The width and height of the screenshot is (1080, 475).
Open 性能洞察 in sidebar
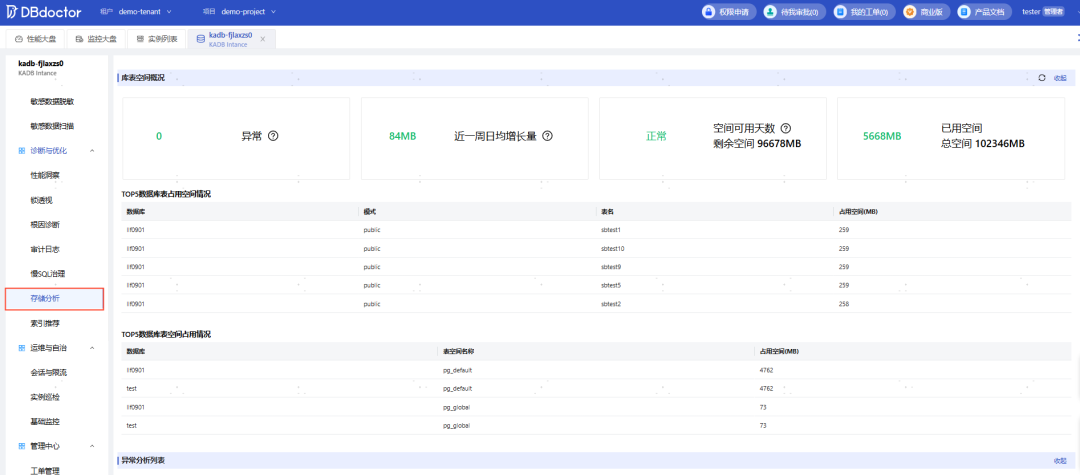coord(45,176)
